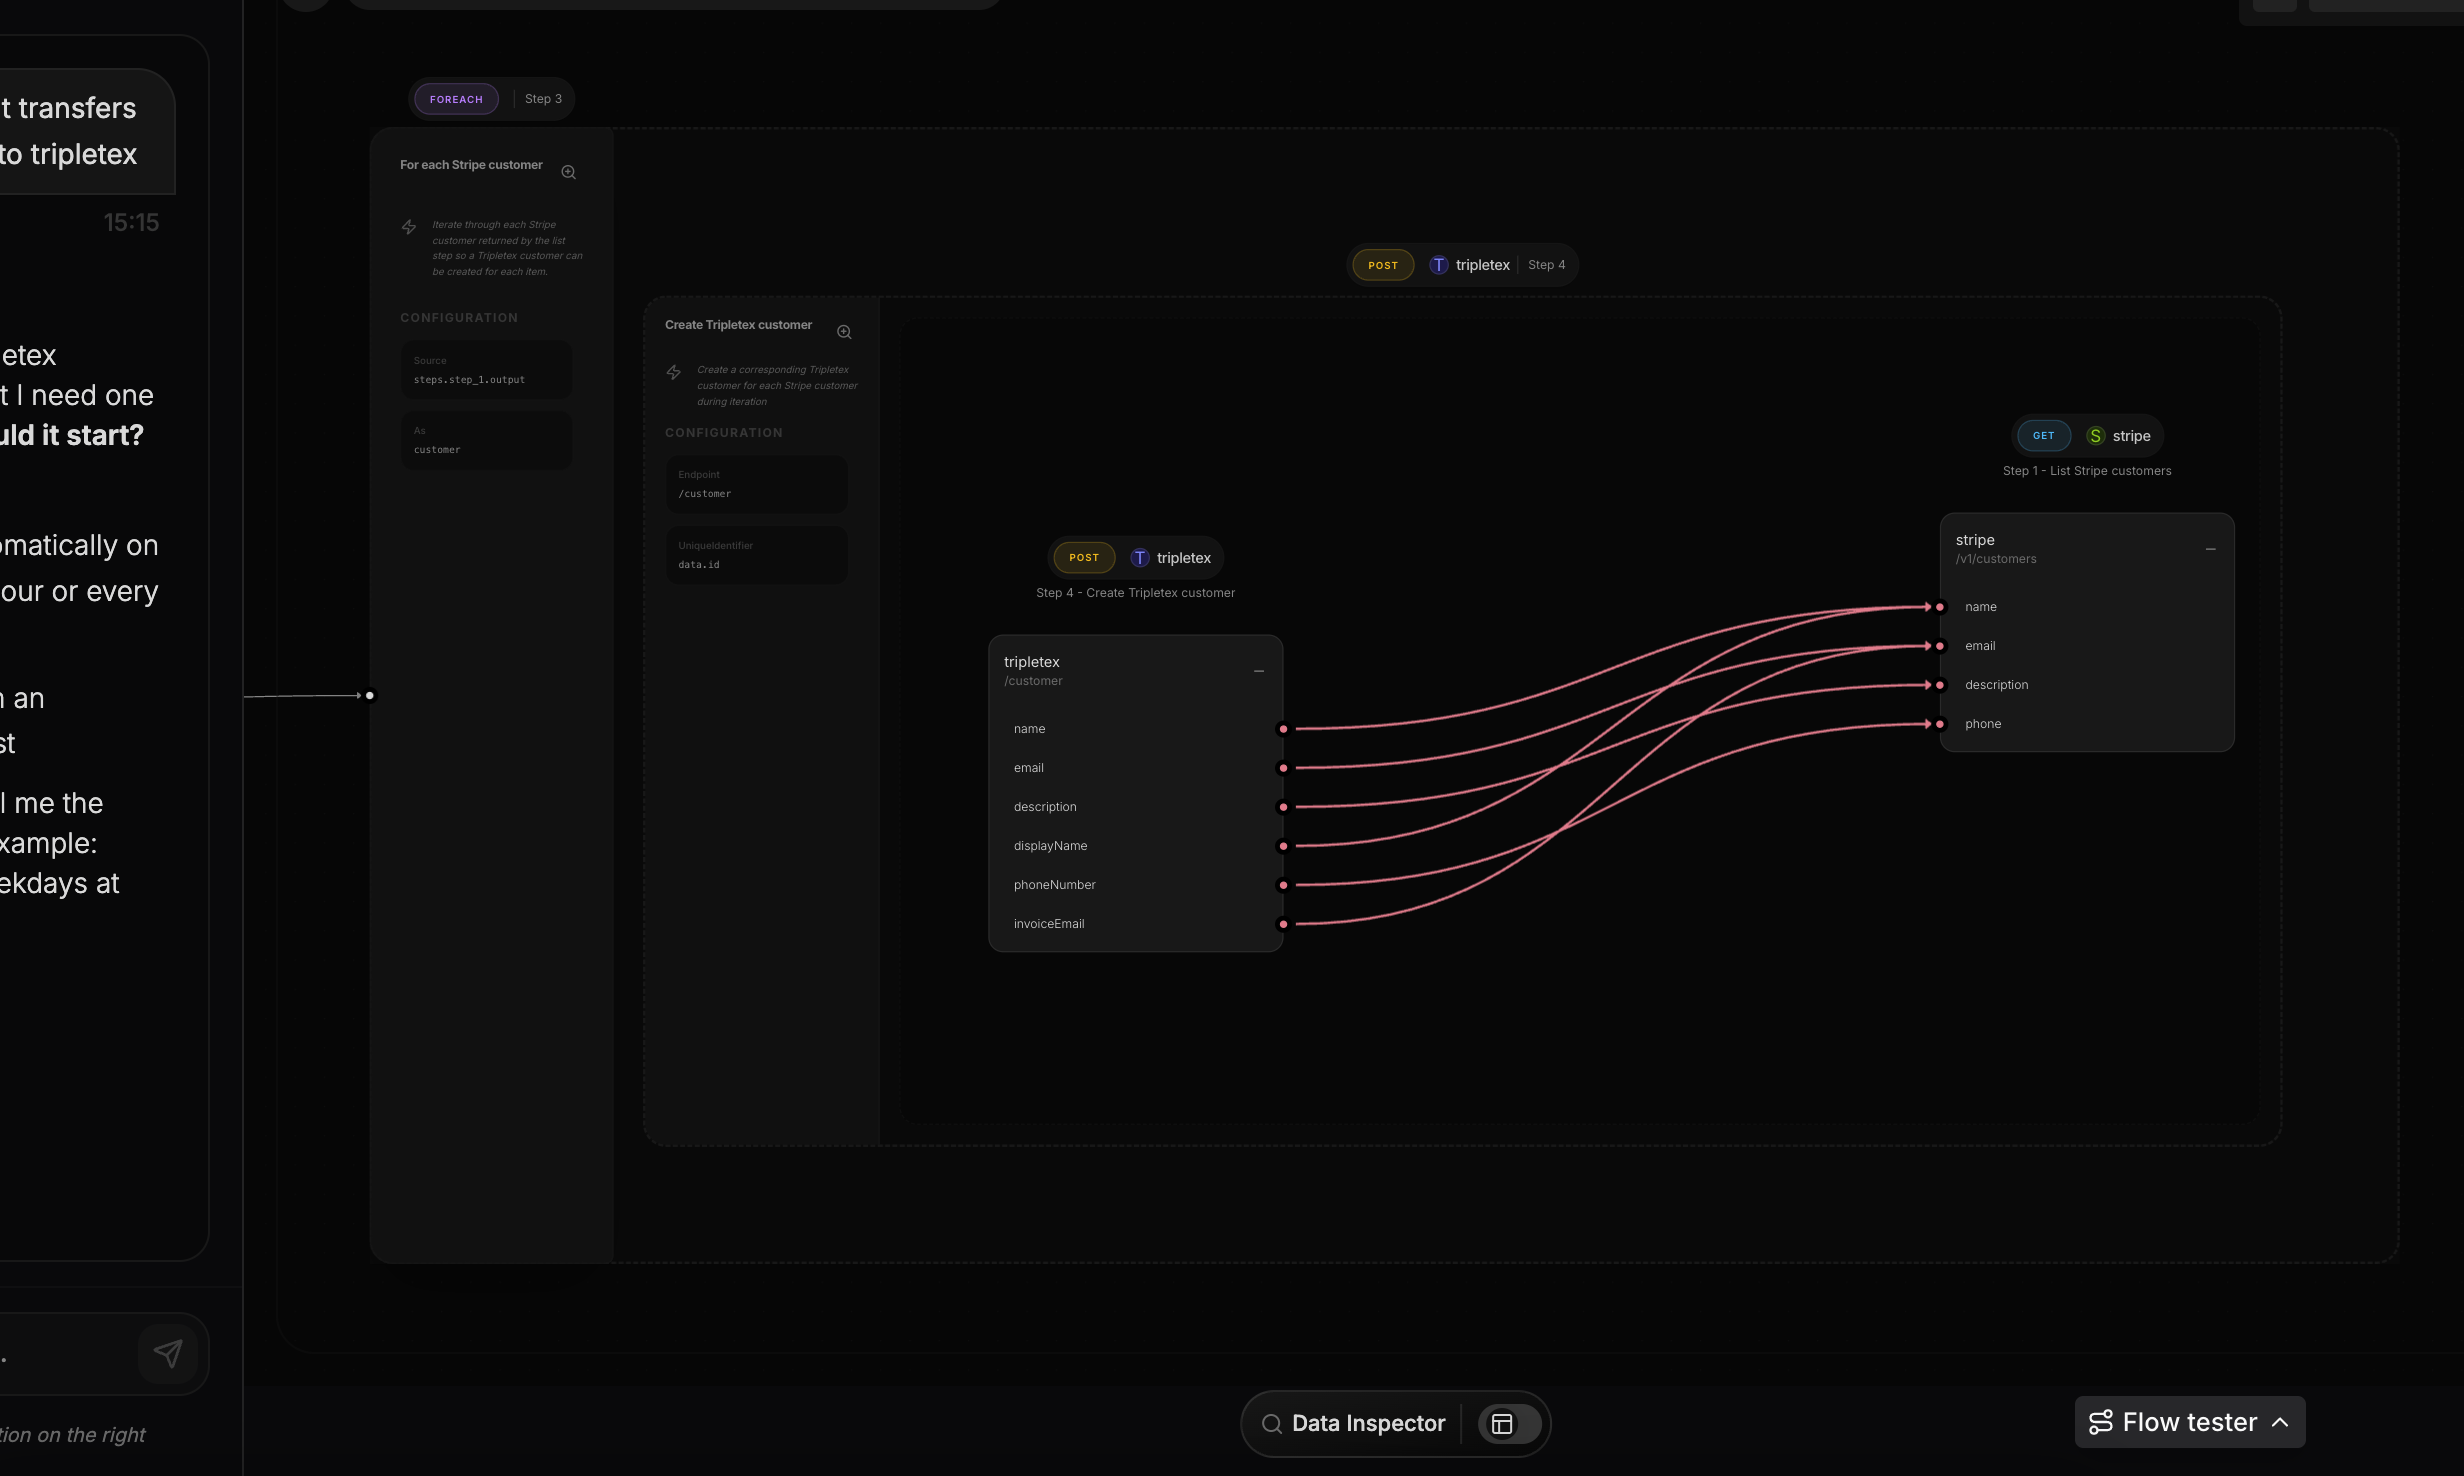Zoom into Create Tripletex customer step
This screenshot has height=1476, width=2464.
tap(844, 332)
